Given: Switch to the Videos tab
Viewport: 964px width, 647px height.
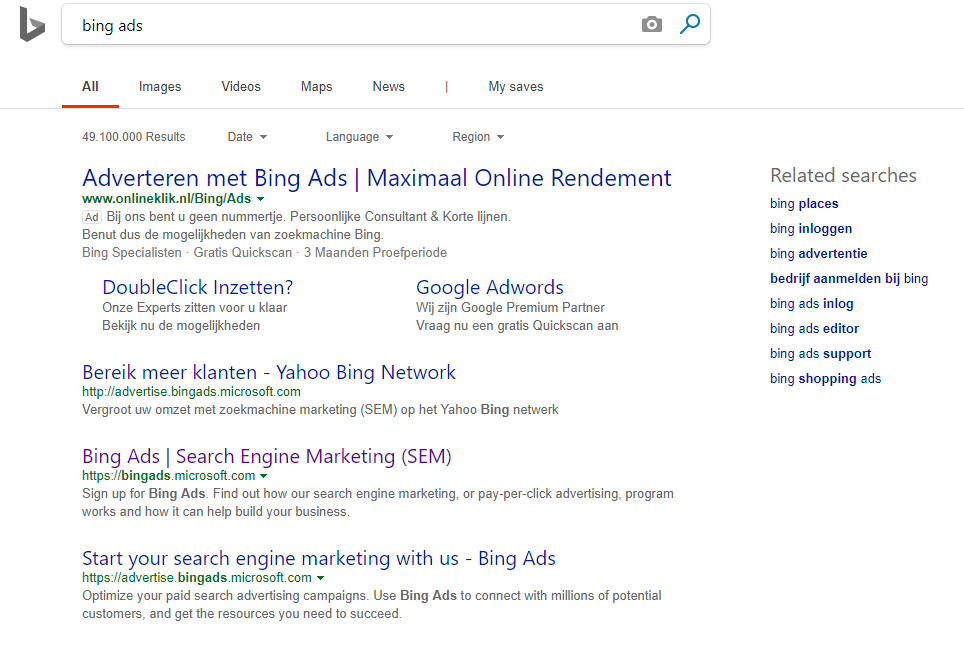Looking at the screenshot, I should tap(241, 87).
